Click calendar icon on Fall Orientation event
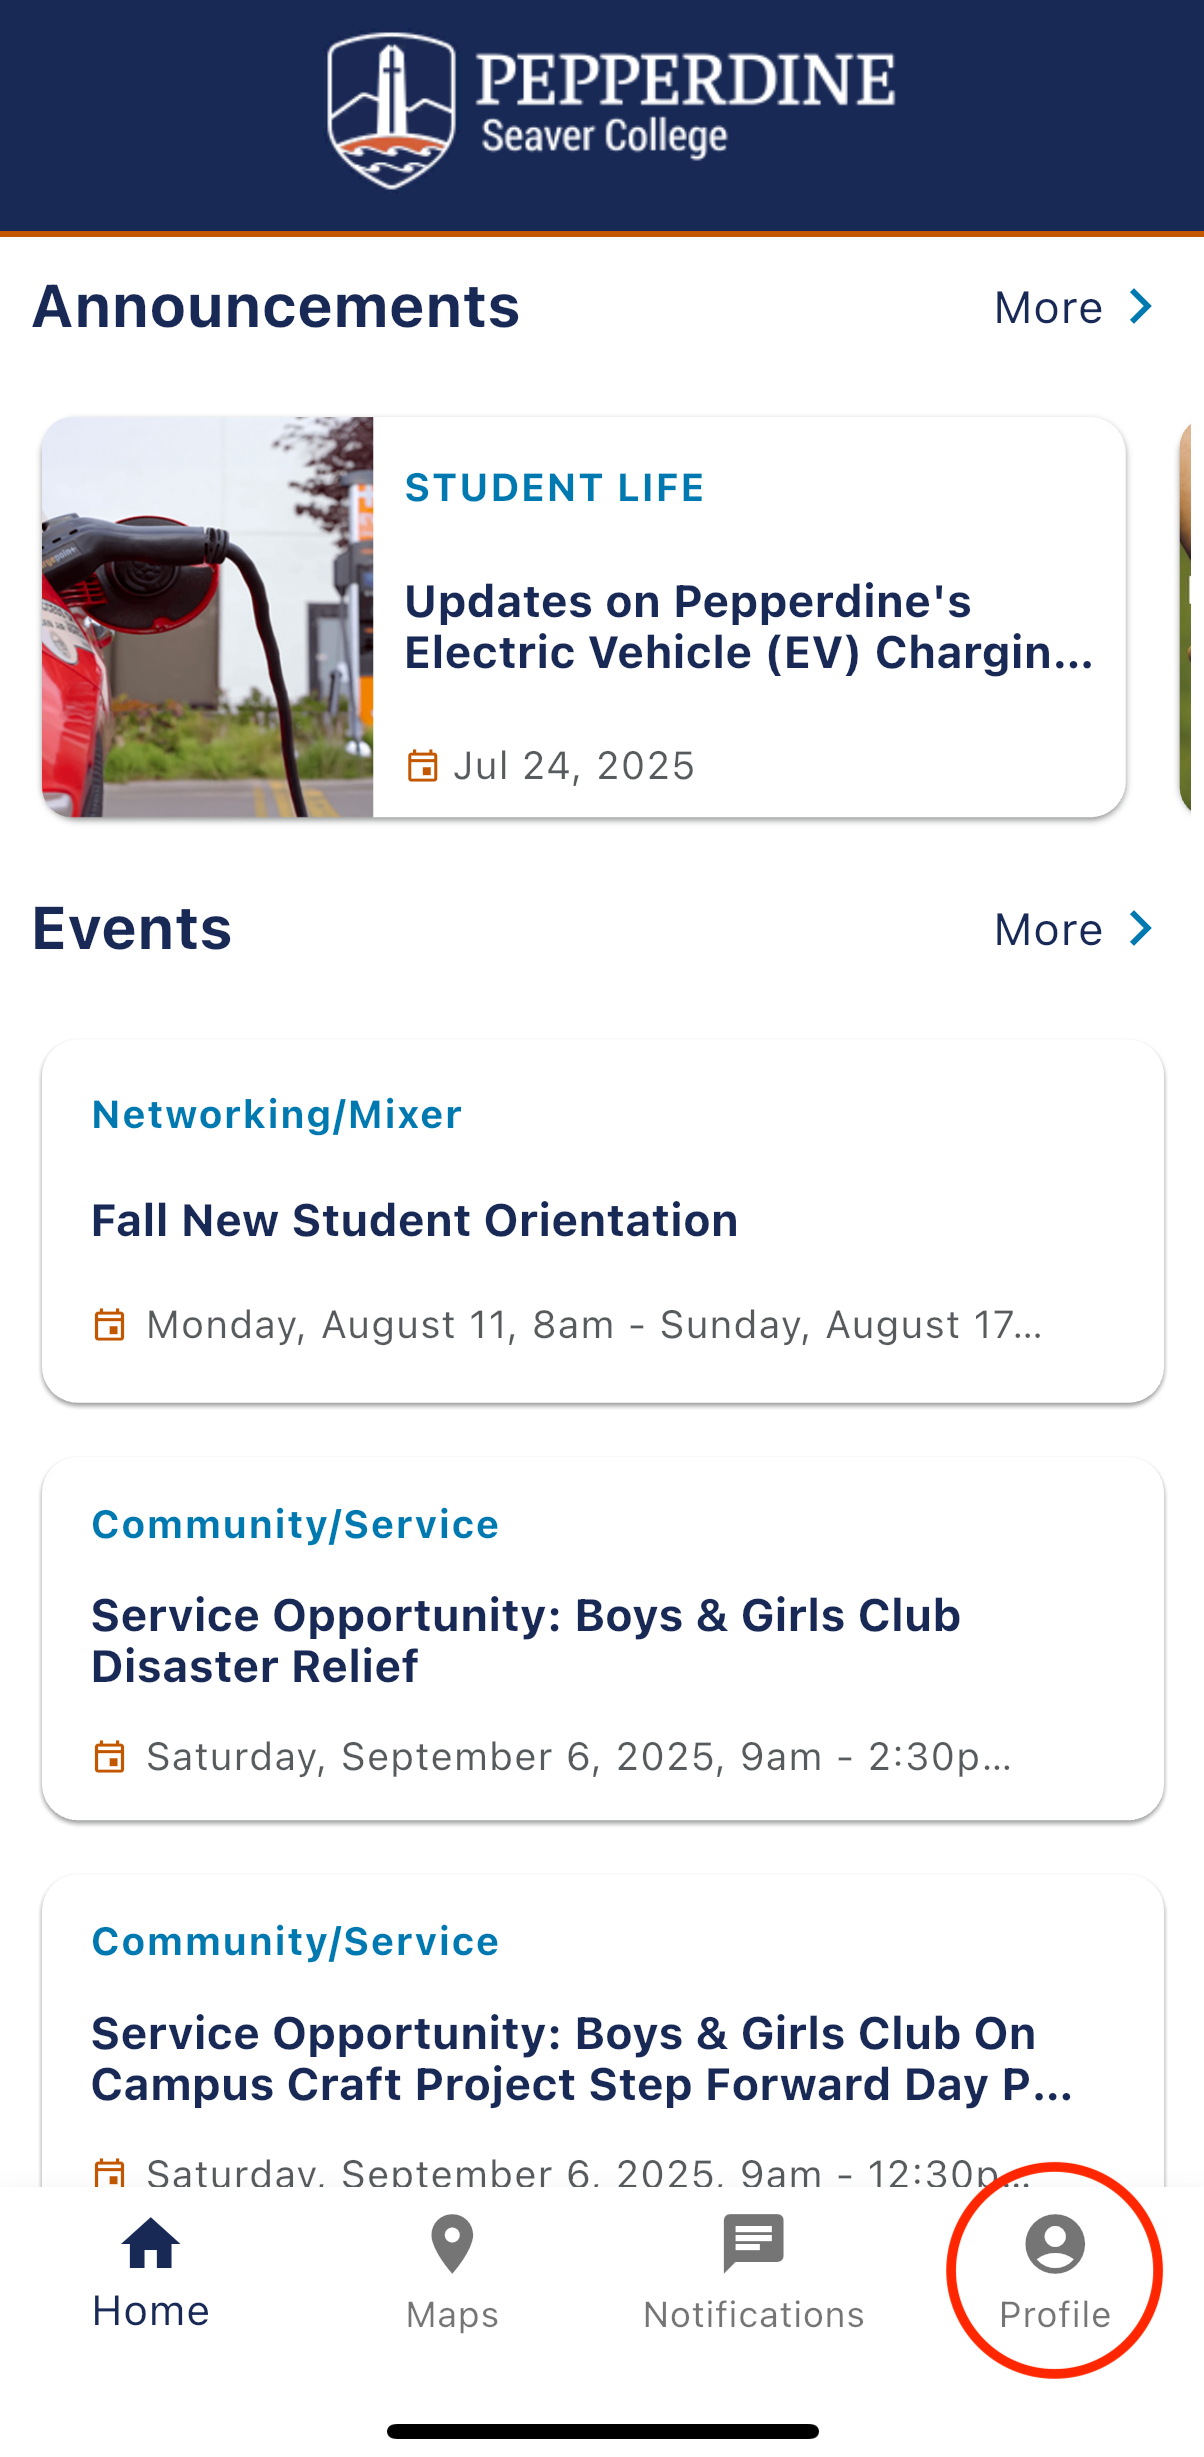 109,1324
